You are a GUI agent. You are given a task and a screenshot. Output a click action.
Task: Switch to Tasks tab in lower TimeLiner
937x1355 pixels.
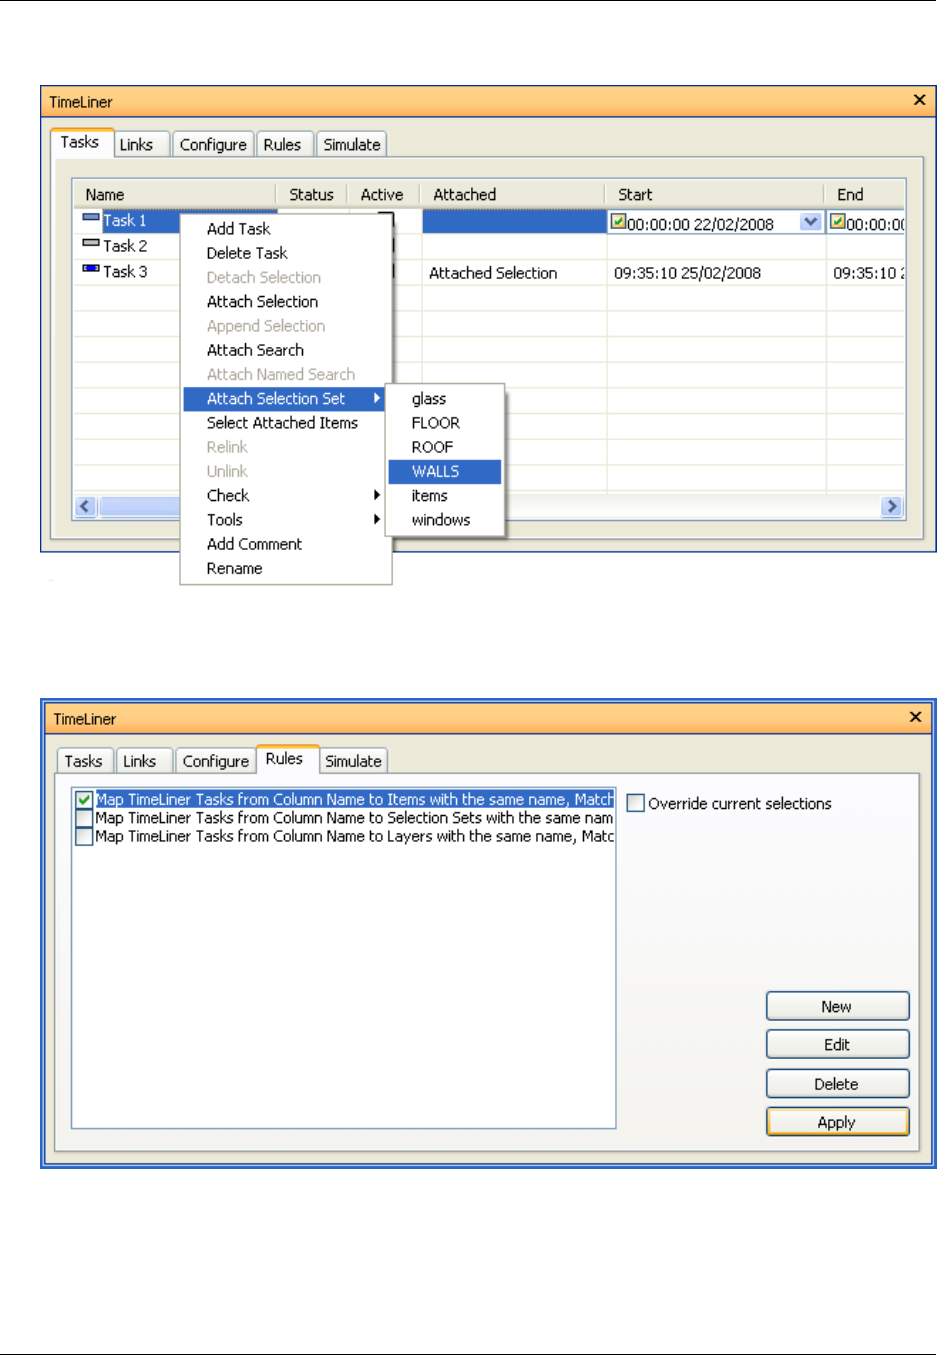coord(84,762)
